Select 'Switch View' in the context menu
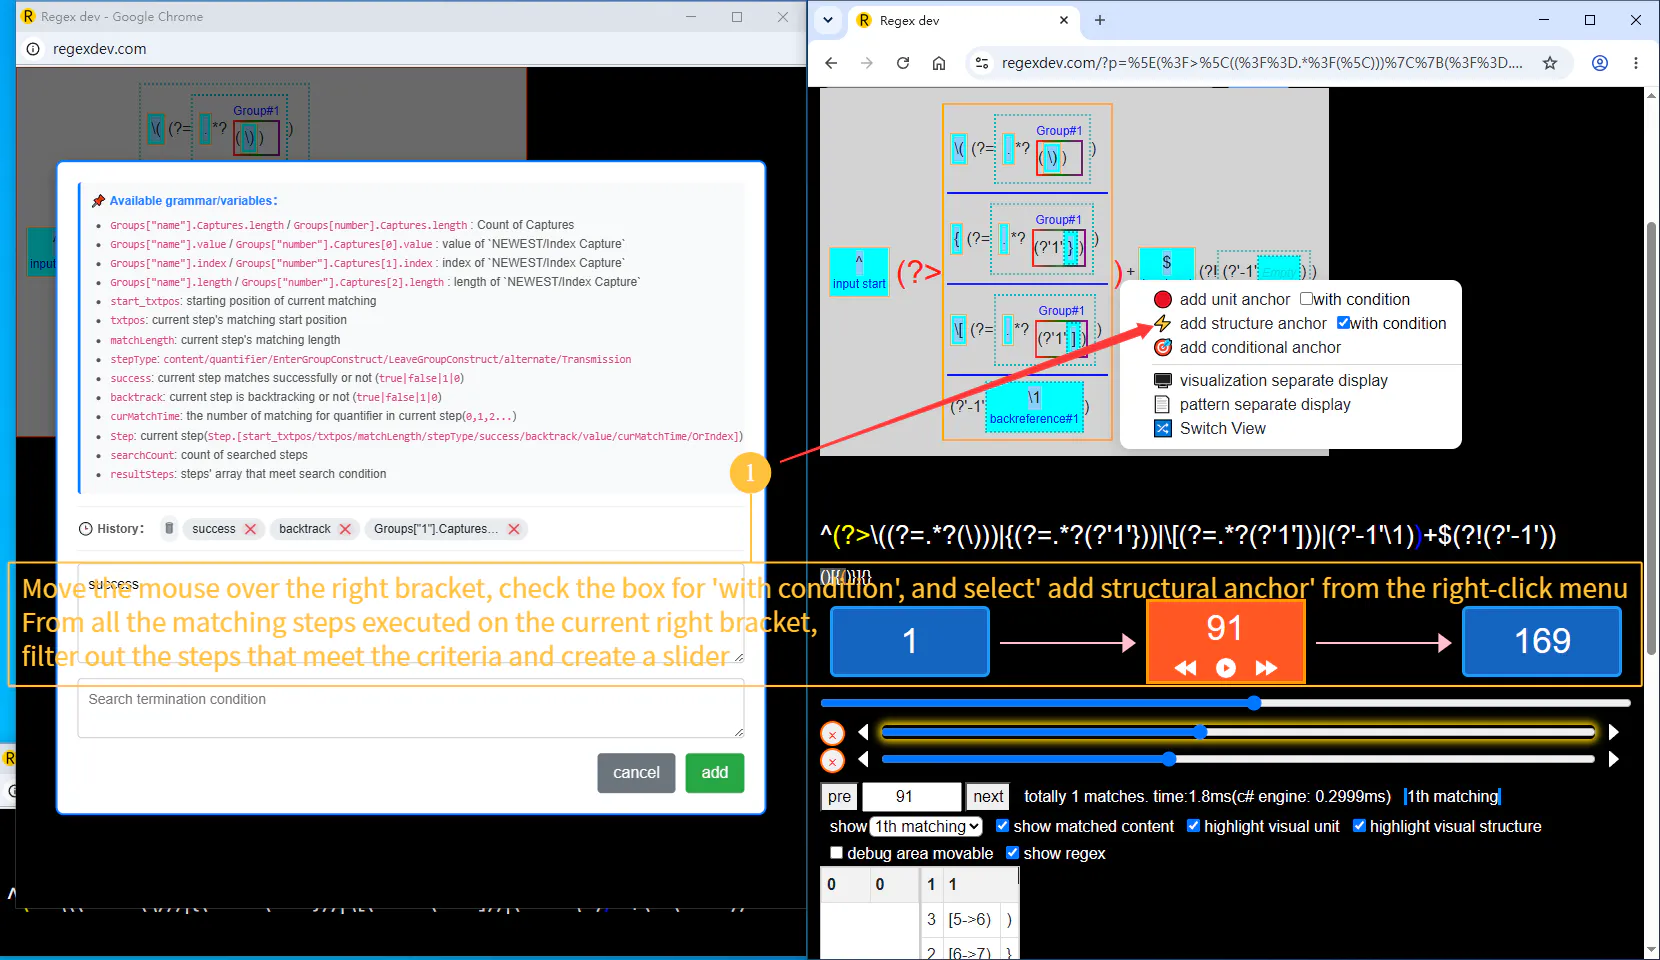 [x=1222, y=428]
